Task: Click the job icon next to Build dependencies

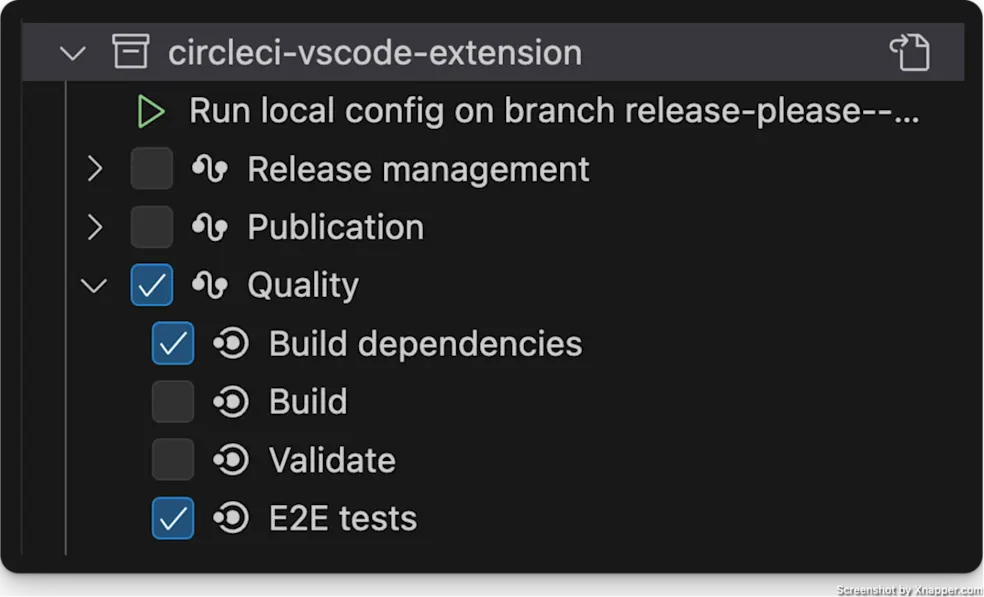Action: tap(231, 343)
